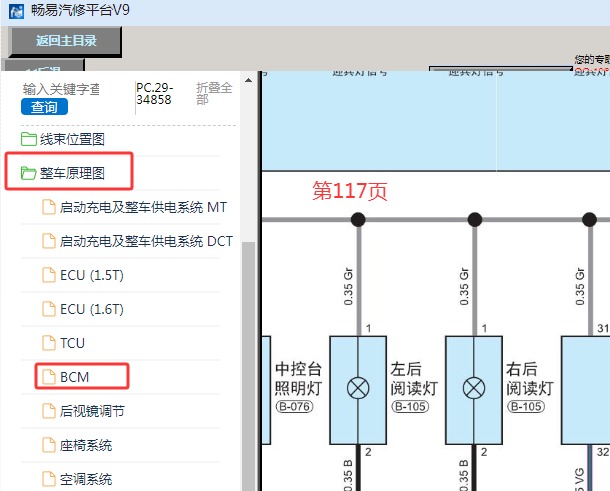Click the file icon next to ECU (1.6T)

point(49,309)
